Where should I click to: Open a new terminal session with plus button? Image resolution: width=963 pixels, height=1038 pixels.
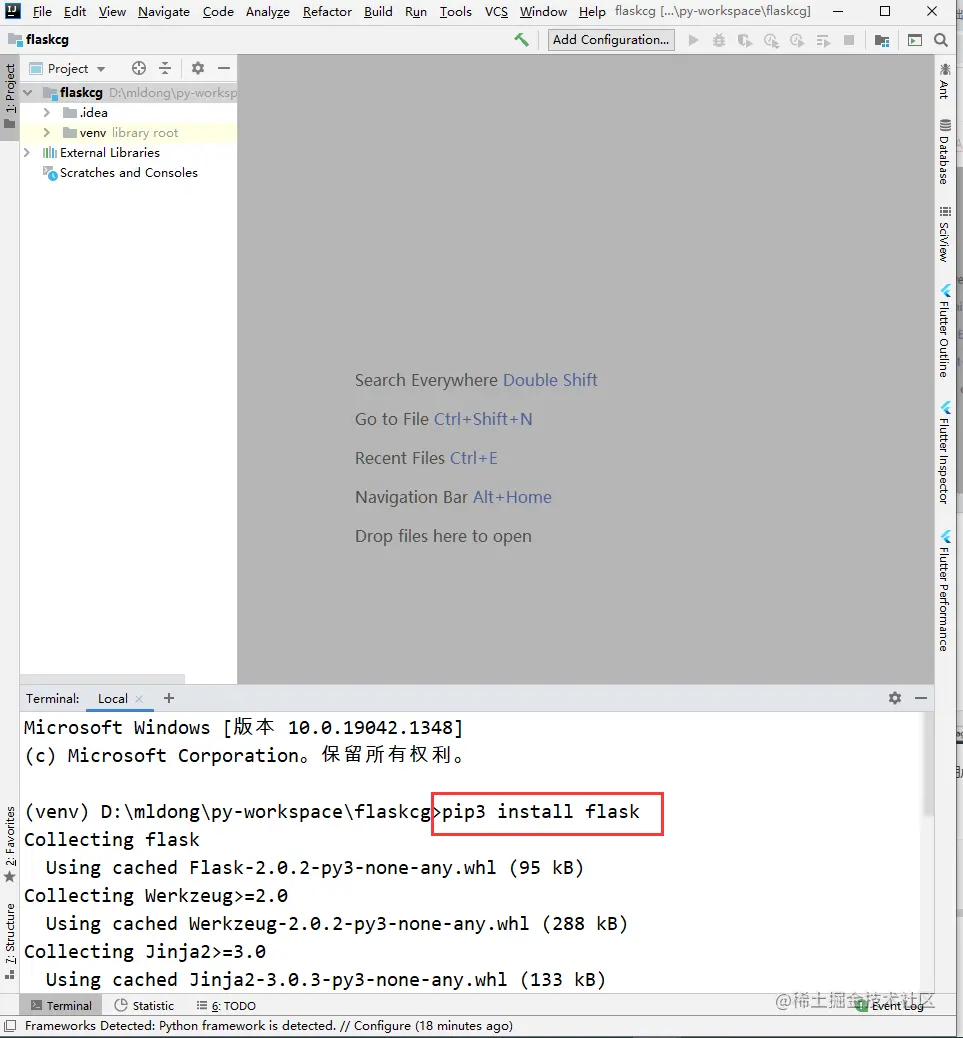pos(168,698)
